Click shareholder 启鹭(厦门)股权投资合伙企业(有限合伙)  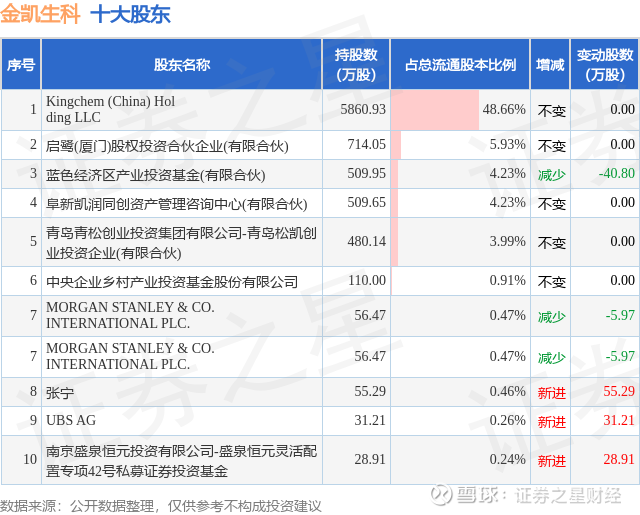(167, 146)
